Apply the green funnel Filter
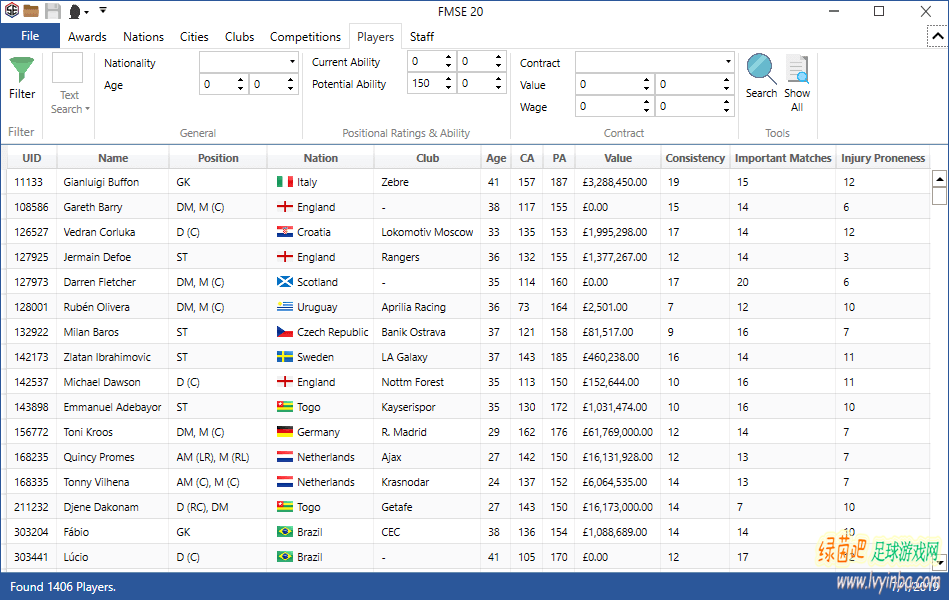The width and height of the screenshot is (949, 600). 22,78
